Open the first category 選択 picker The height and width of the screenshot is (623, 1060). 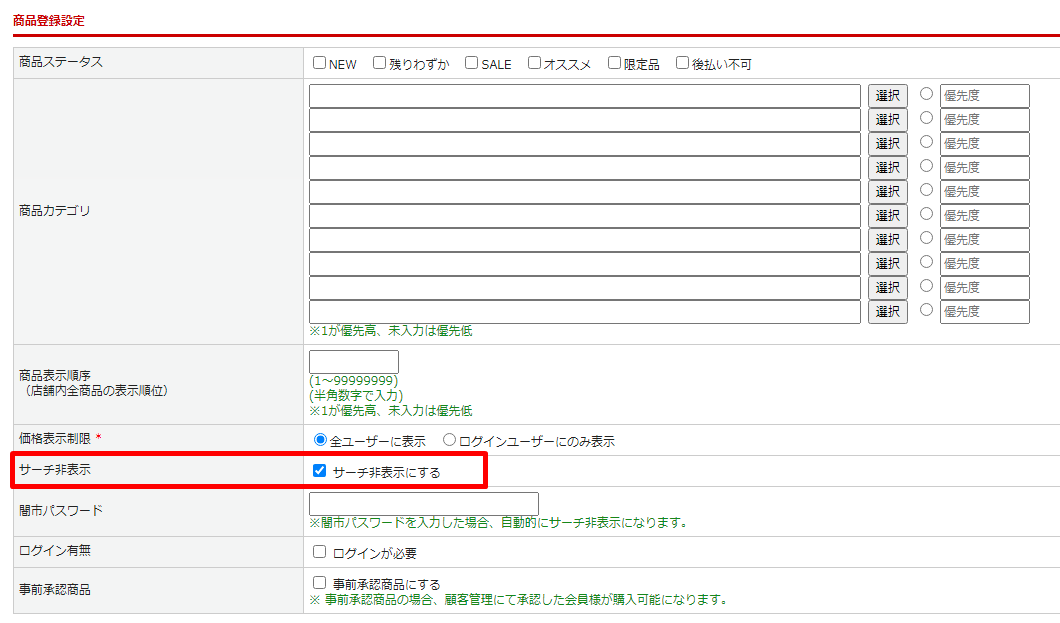pyautogui.click(x=887, y=95)
